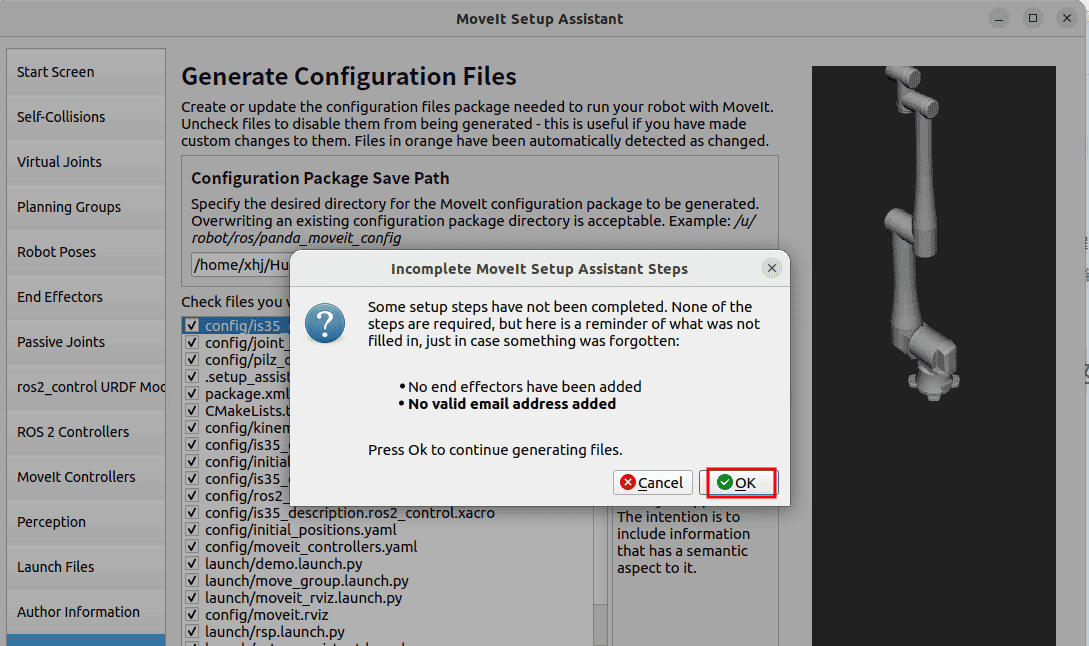
Task: Uncheck config/moveit.rviz checkbox
Action: tap(192, 615)
